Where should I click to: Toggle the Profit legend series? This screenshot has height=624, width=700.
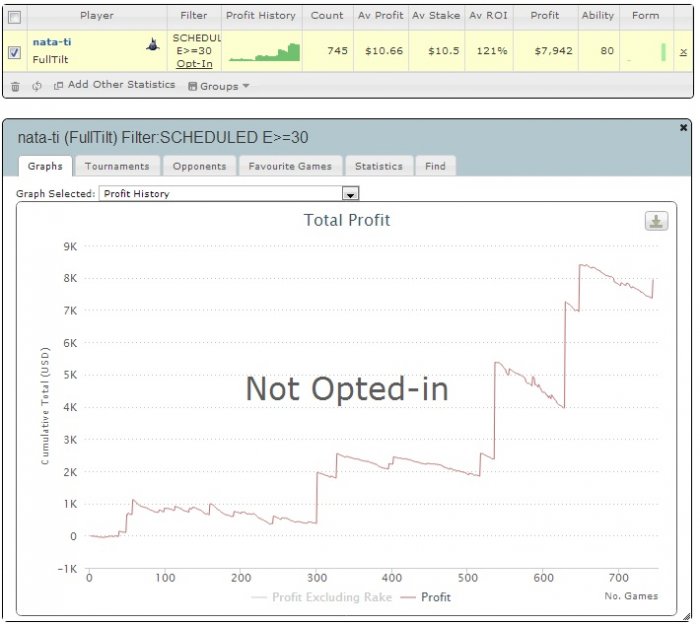point(426,597)
